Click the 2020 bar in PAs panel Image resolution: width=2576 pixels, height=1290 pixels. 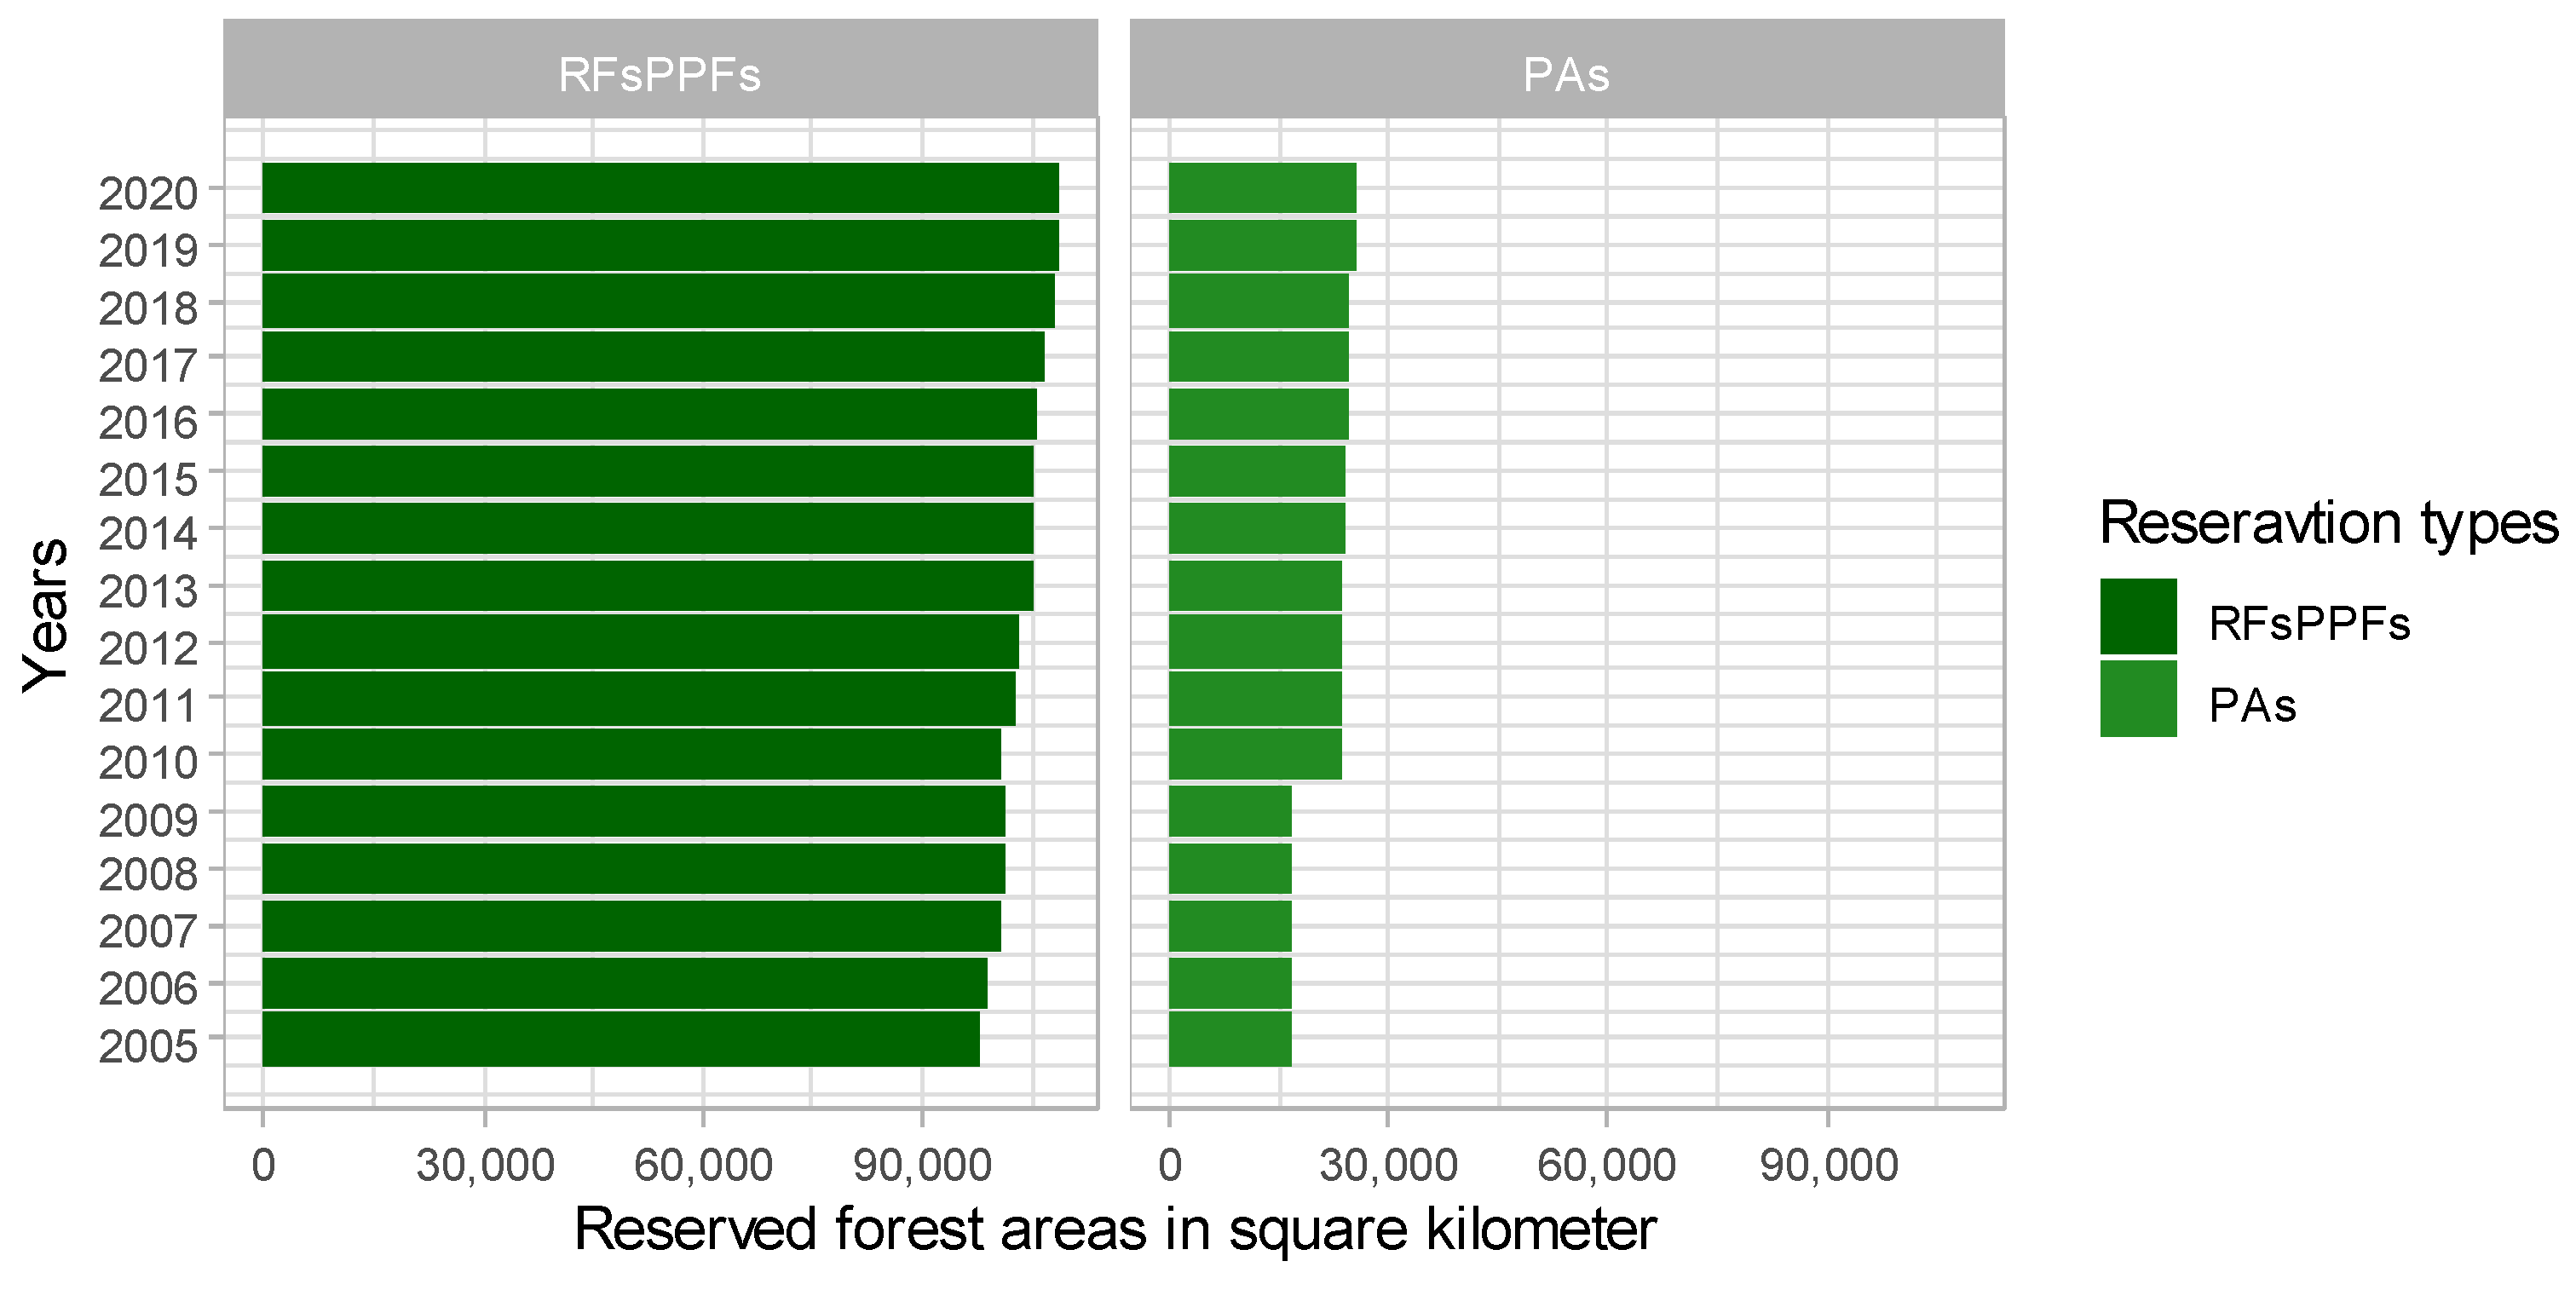[1262, 188]
